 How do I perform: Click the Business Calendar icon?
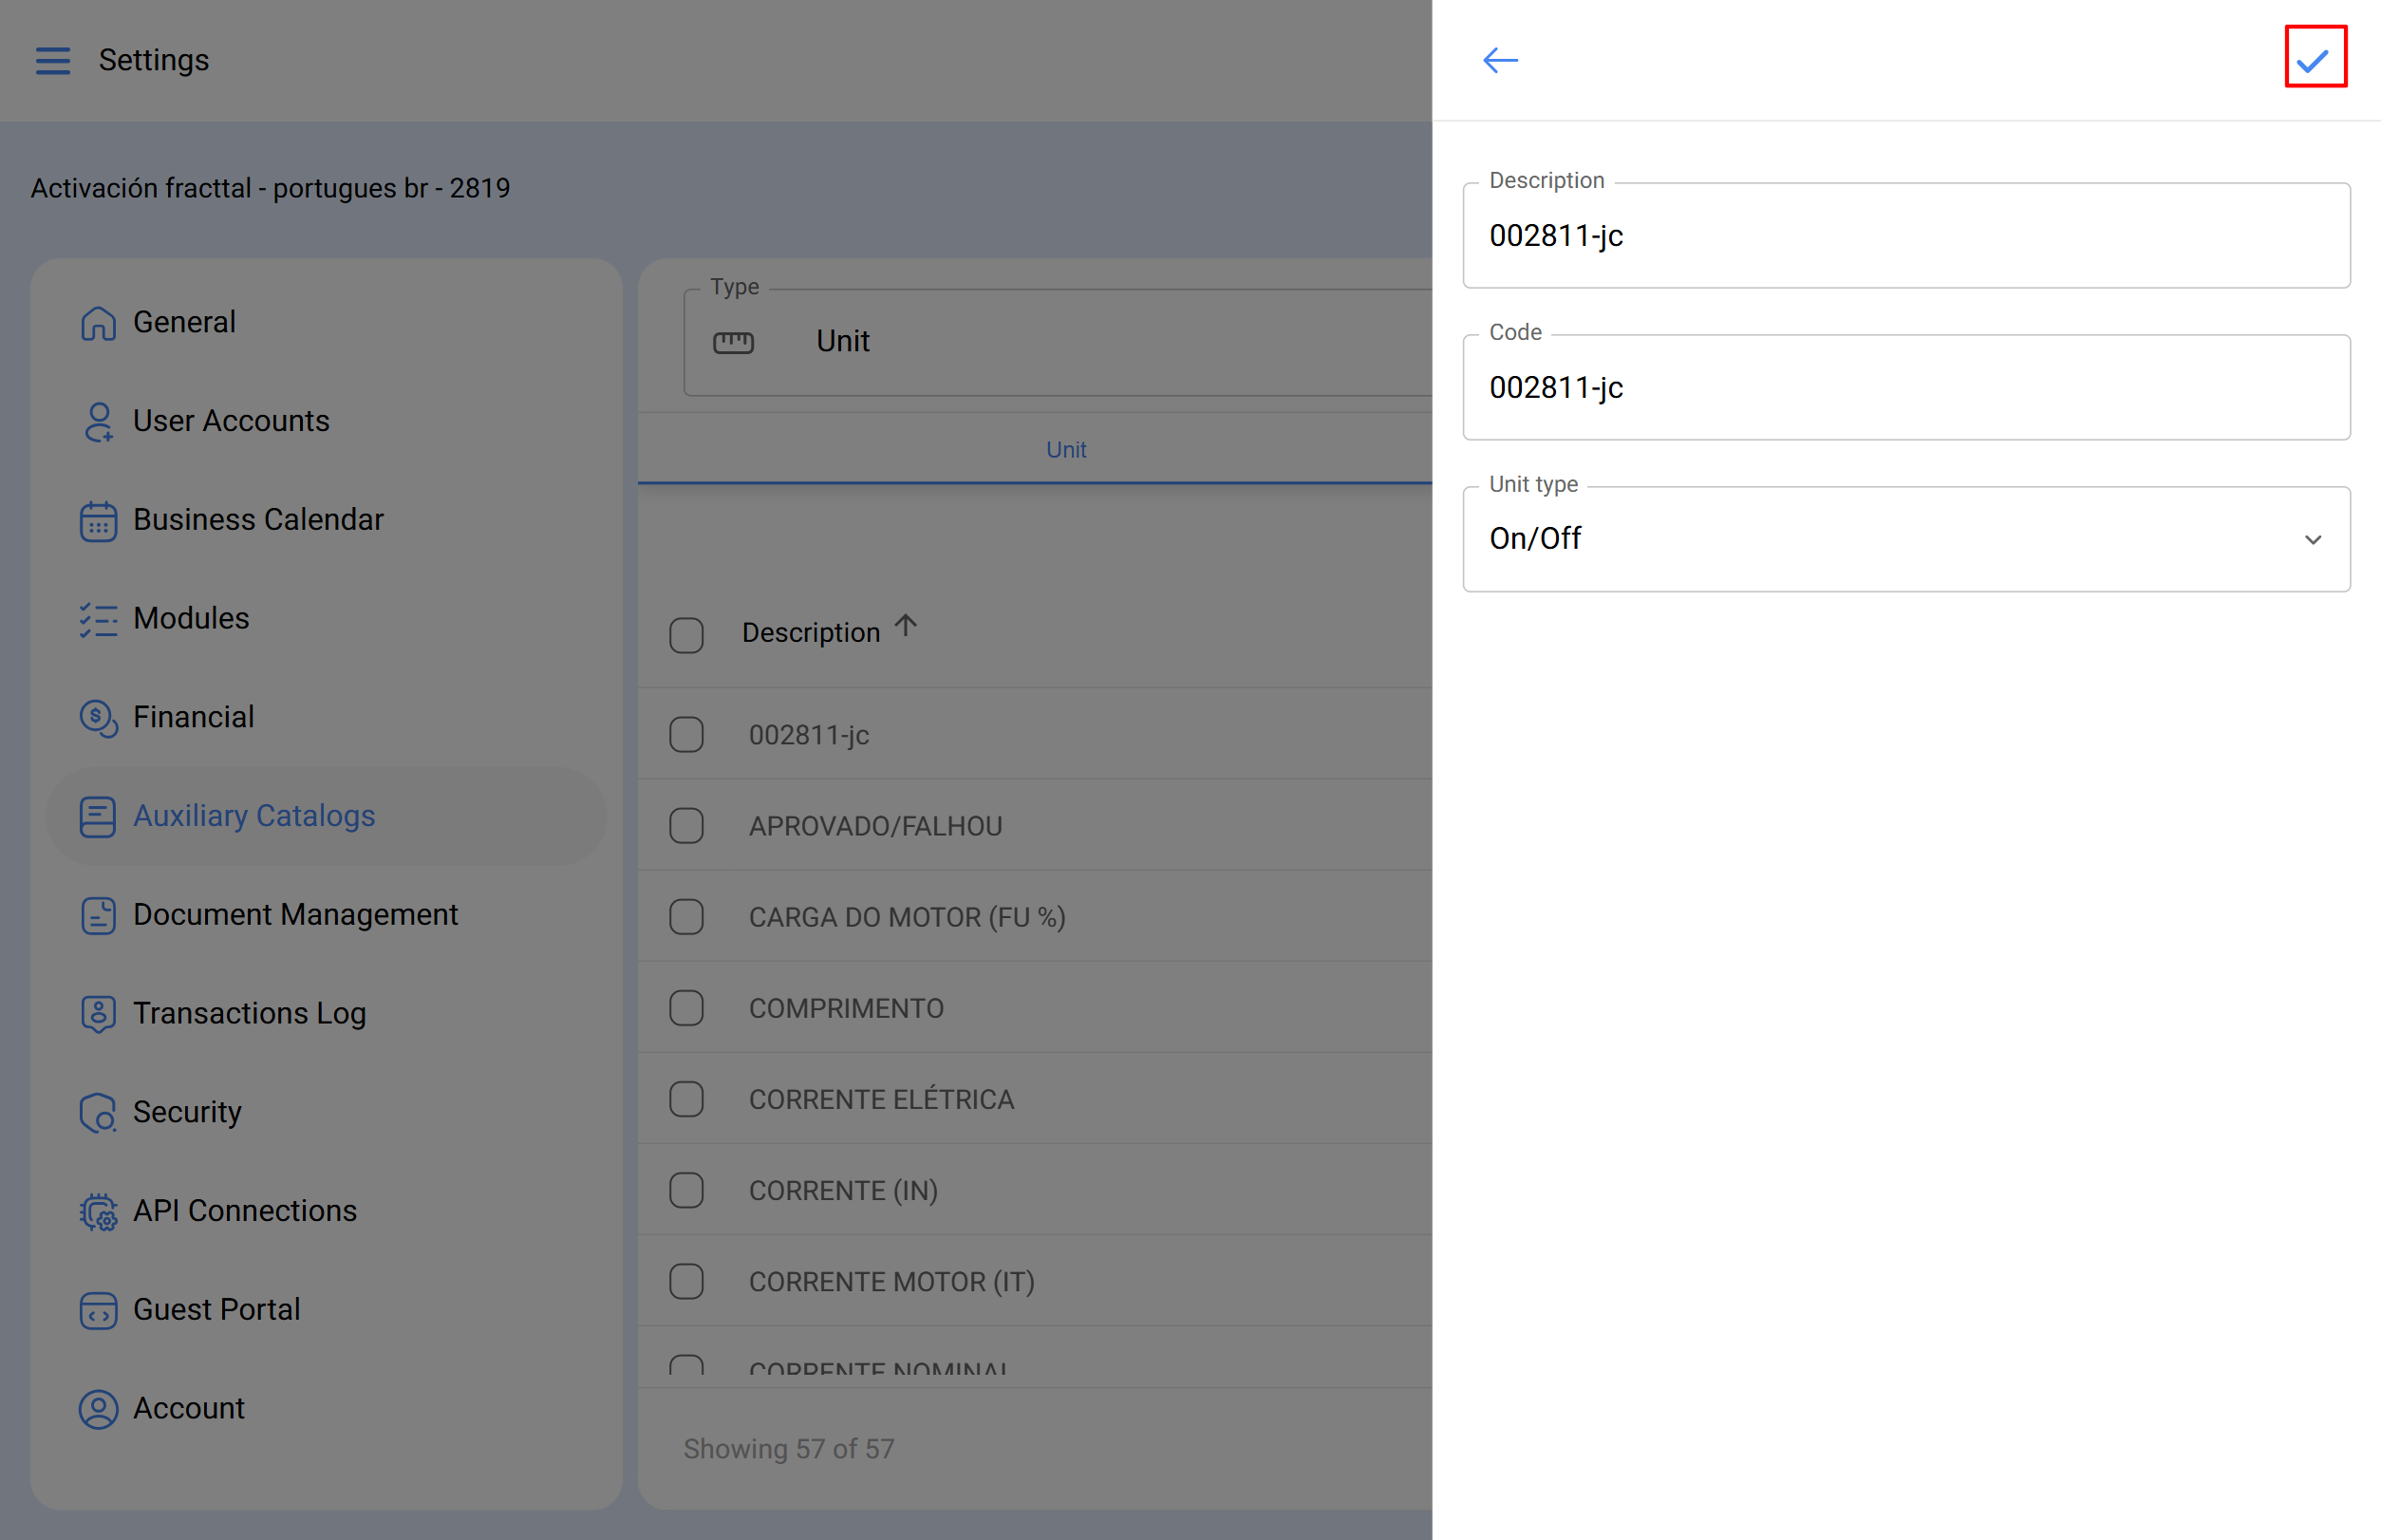(98, 520)
